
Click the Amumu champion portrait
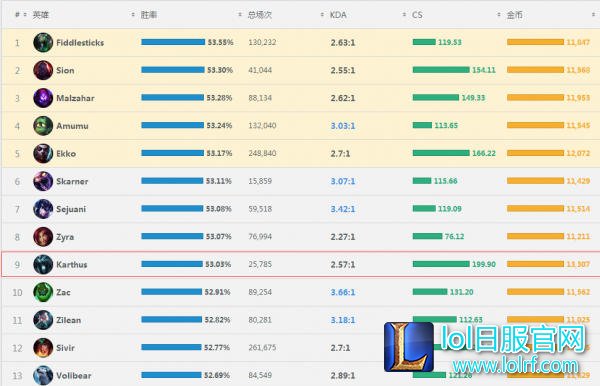tap(43, 126)
